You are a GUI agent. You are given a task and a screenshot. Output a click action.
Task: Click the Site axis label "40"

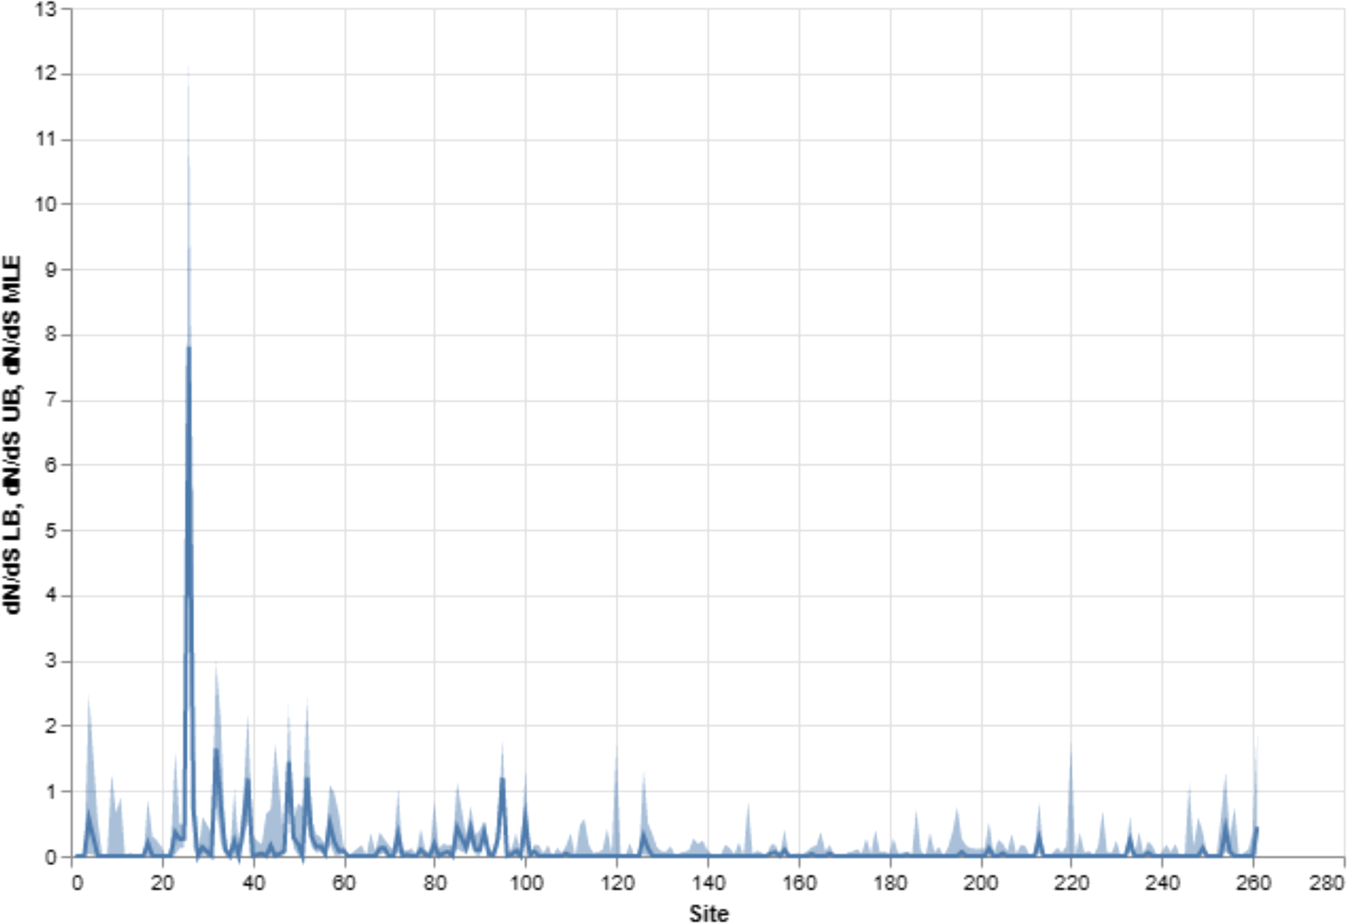pos(254,882)
